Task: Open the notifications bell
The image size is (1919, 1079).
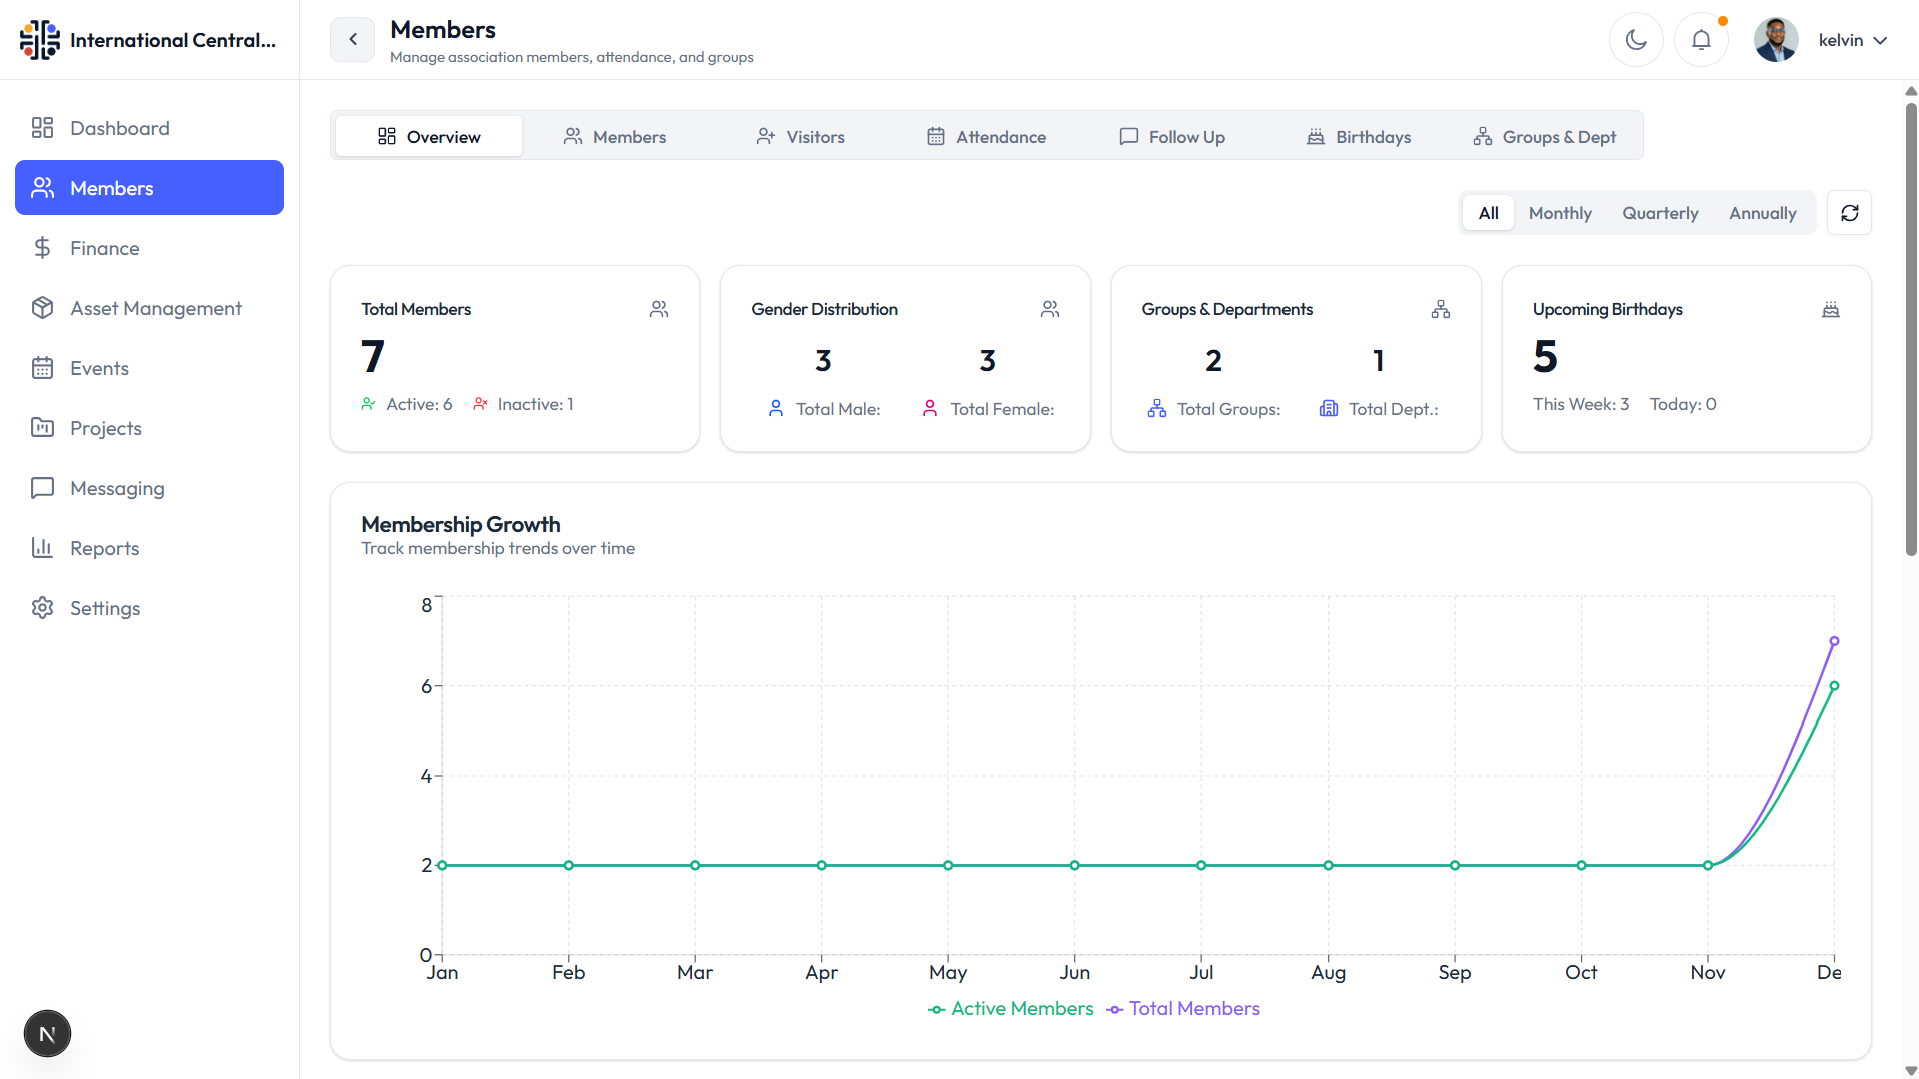Action: (x=1701, y=40)
